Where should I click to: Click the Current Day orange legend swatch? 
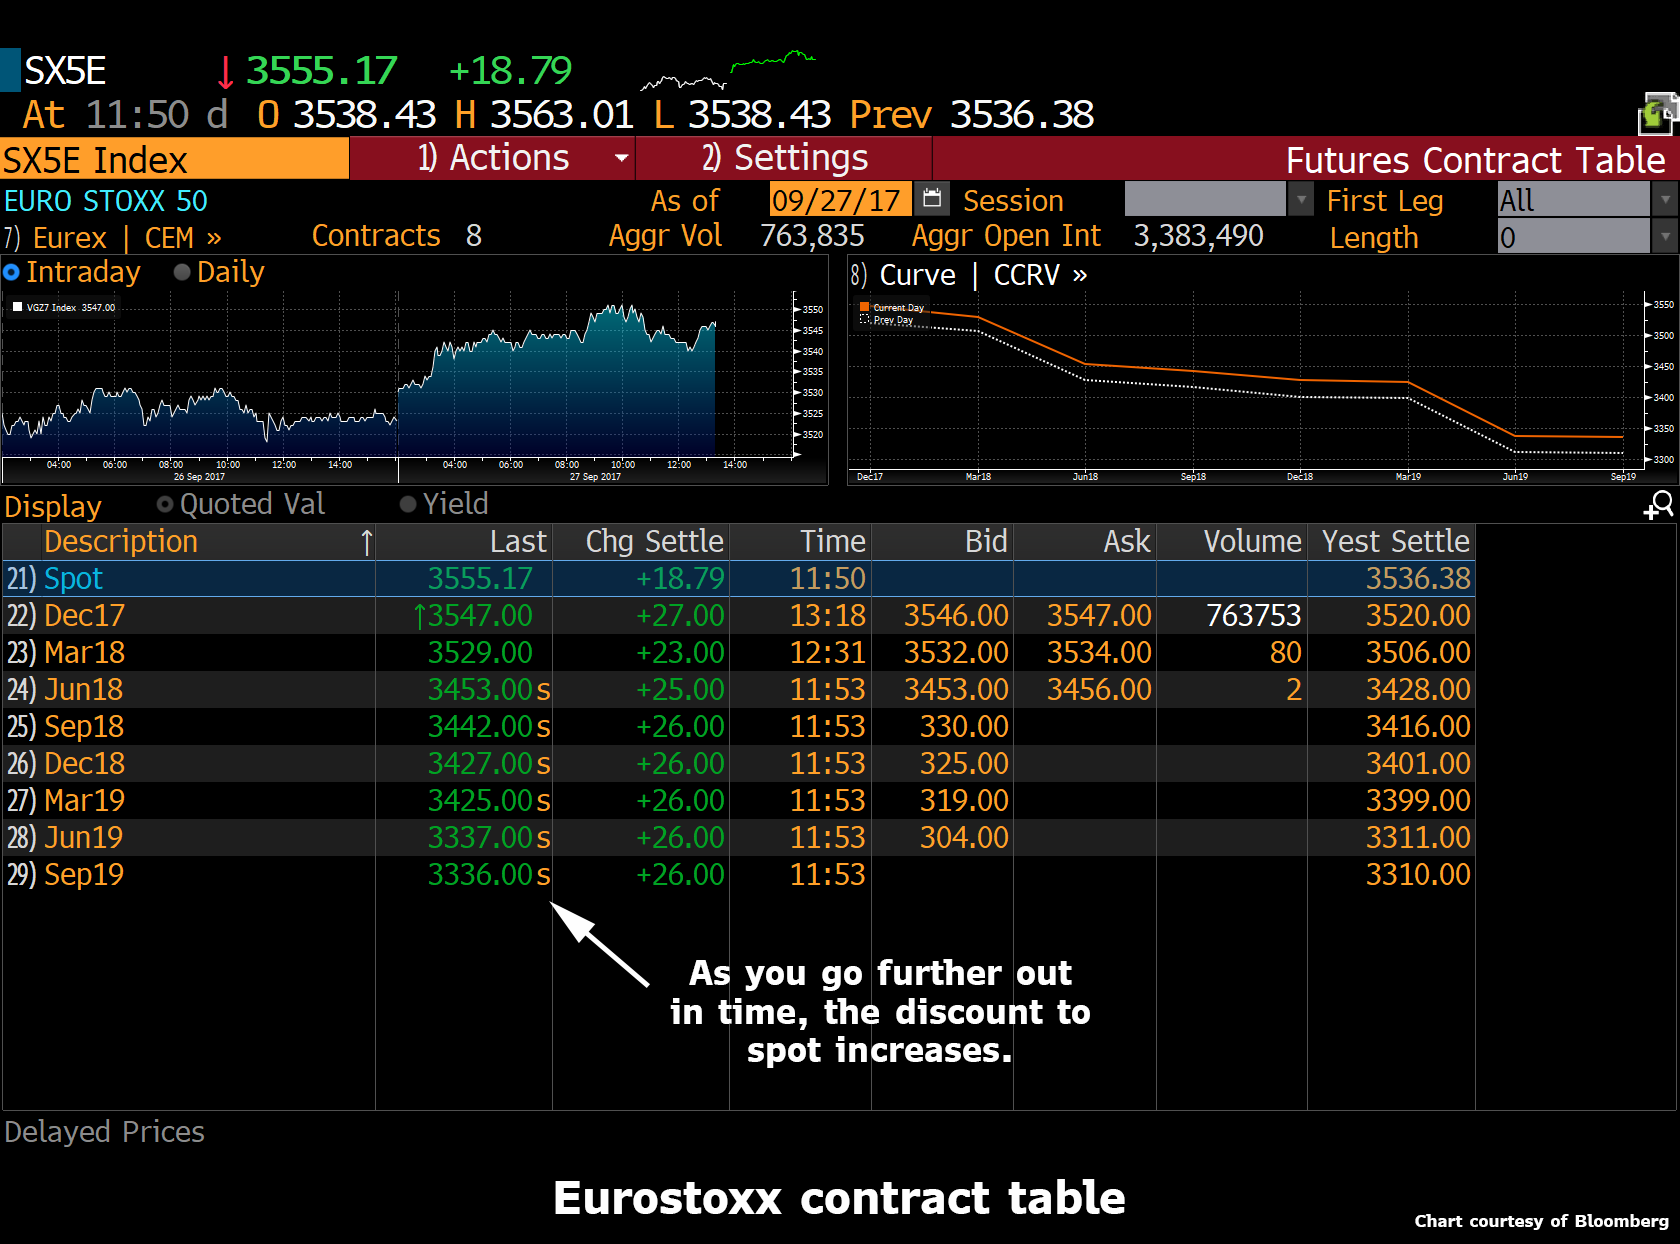click(864, 307)
